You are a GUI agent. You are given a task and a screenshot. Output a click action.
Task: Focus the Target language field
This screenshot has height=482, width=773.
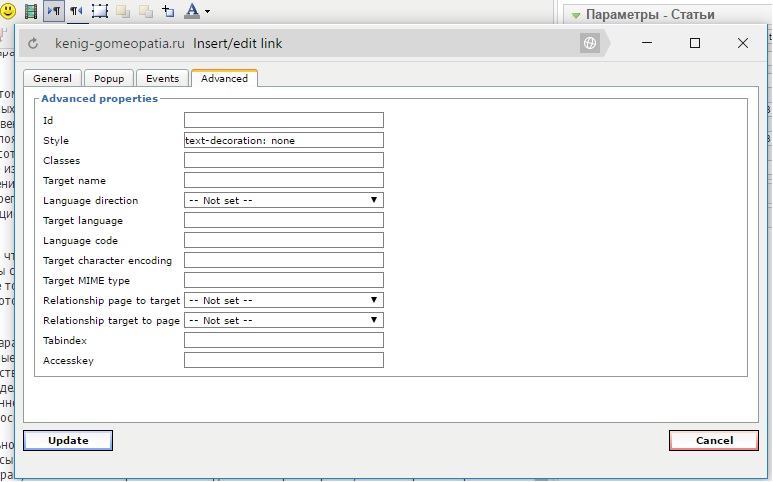coord(283,220)
